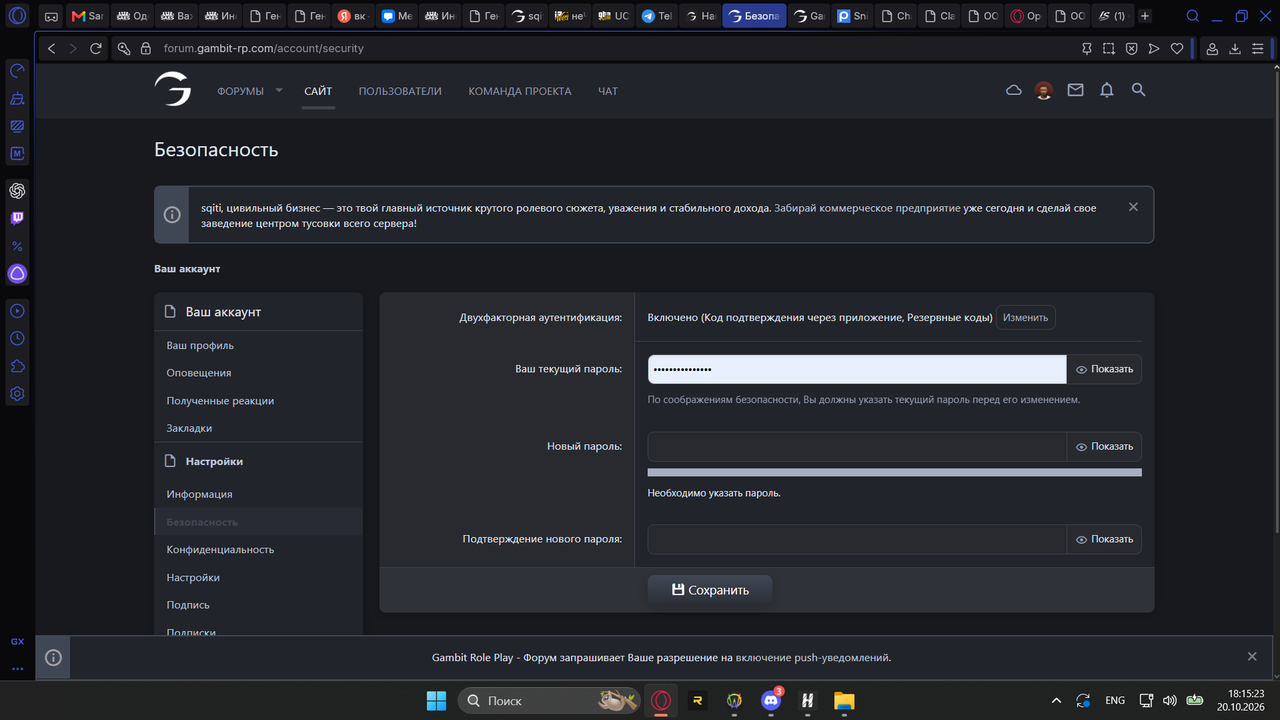1280x720 pixels.
Task: Change two-factor settings with Изменить
Action: click(1026, 317)
